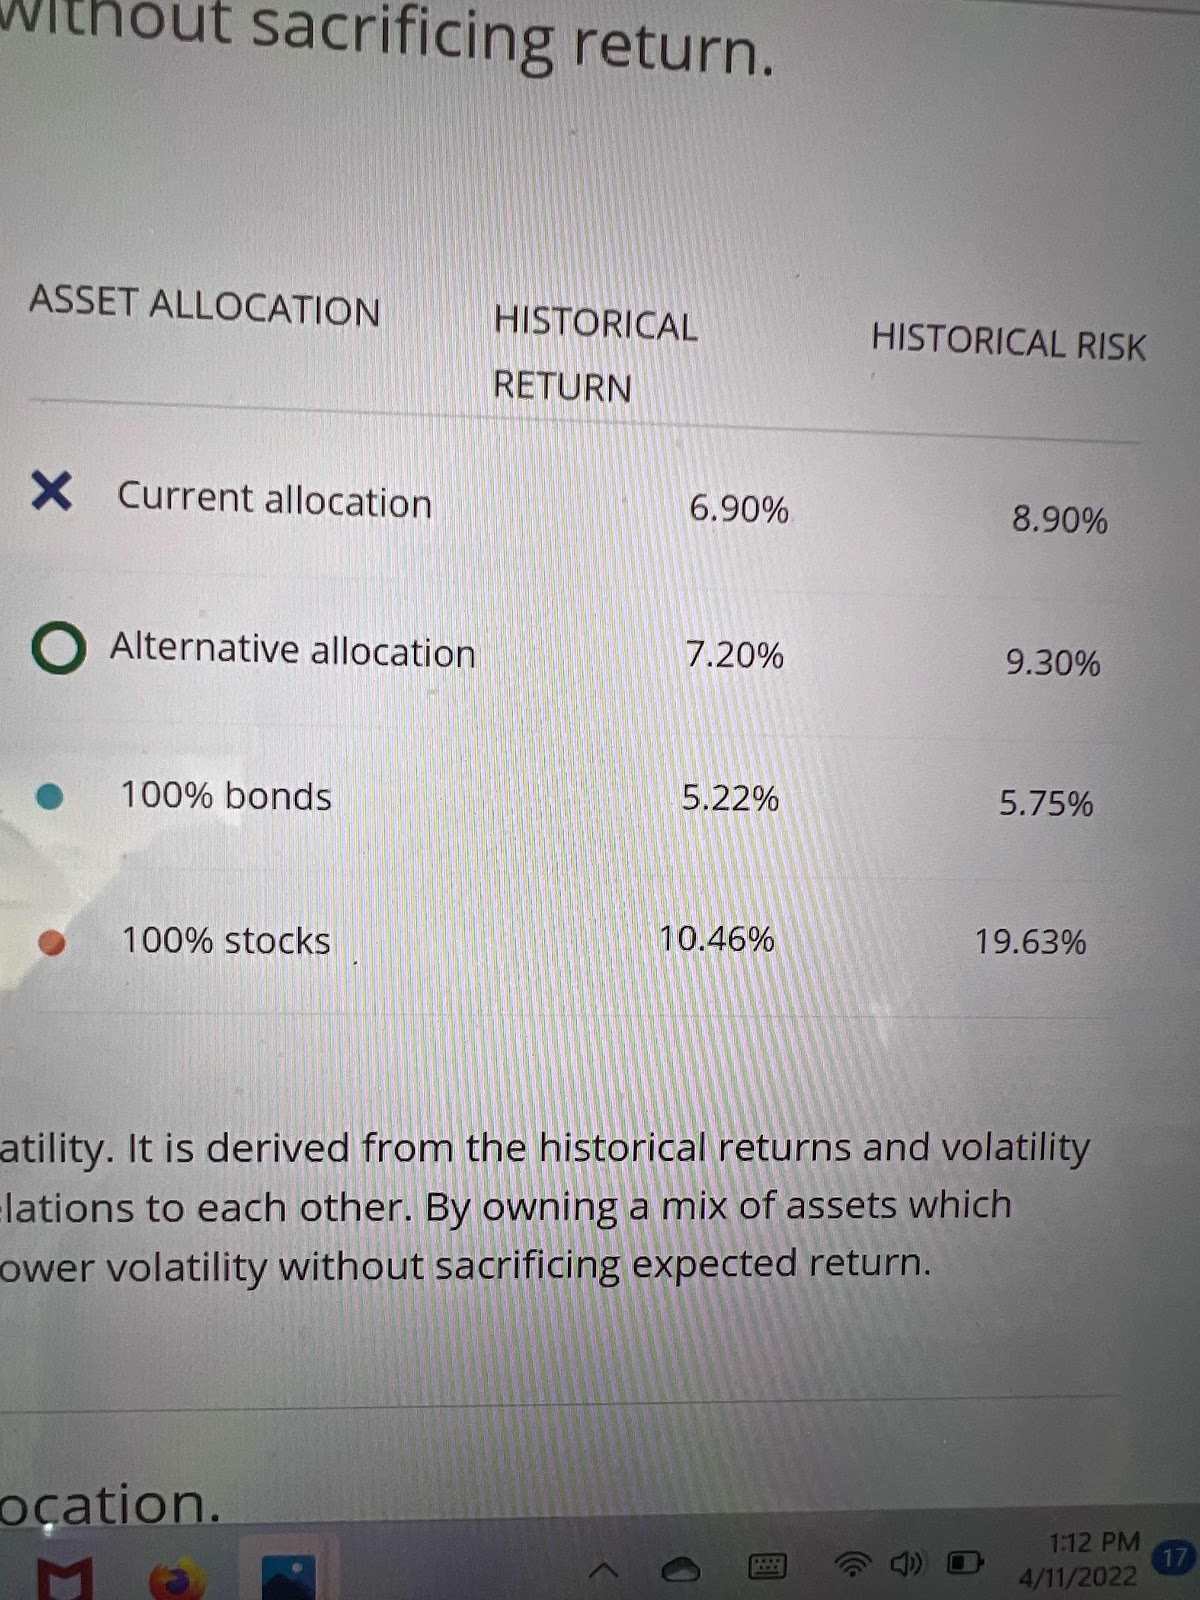The height and width of the screenshot is (1600, 1200).
Task: Click the Current allocation row label
Action: [275, 499]
